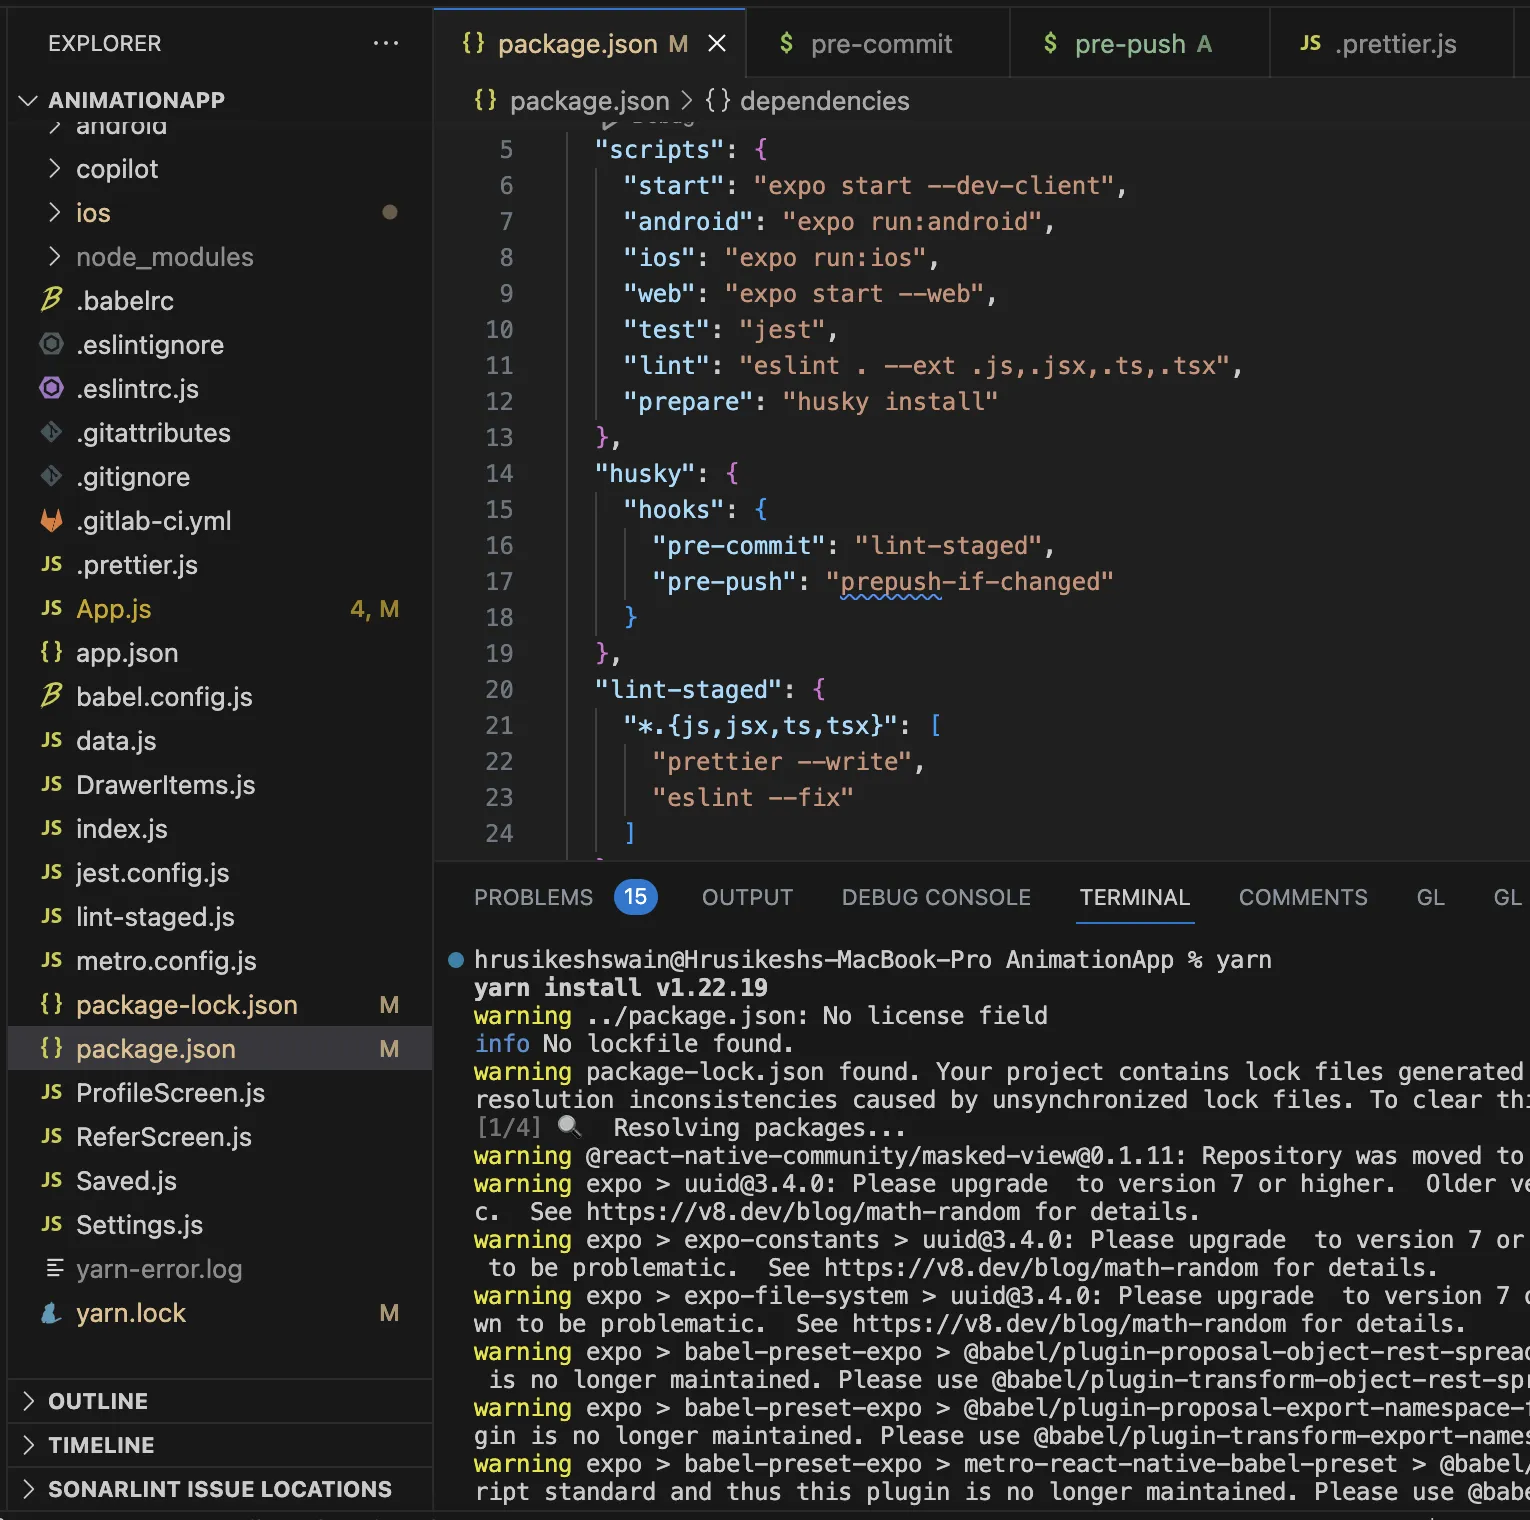Click the underlined "prepush-if-changed" string
Image resolution: width=1530 pixels, height=1520 pixels.
(x=969, y=581)
